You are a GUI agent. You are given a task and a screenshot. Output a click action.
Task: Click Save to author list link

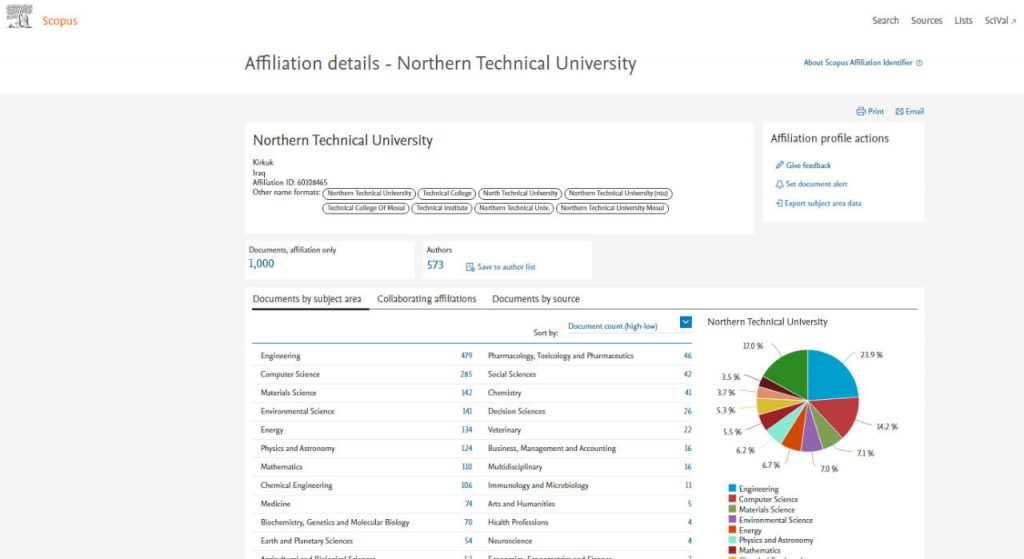[x=506, y=267]
